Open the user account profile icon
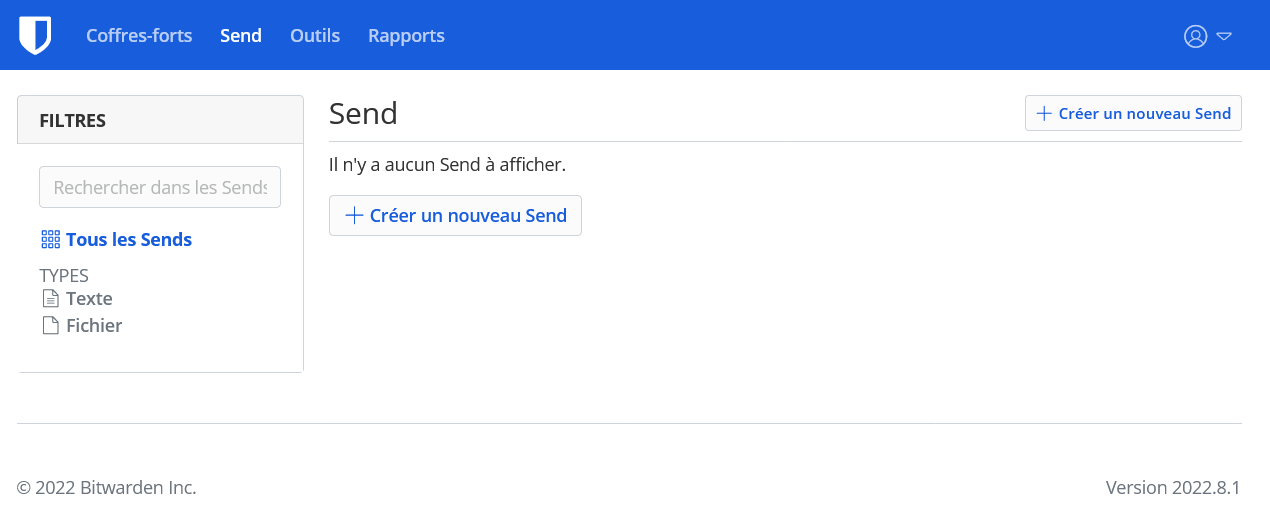Viewport: 1270px width, 510px height. (x=1195, y=36)
